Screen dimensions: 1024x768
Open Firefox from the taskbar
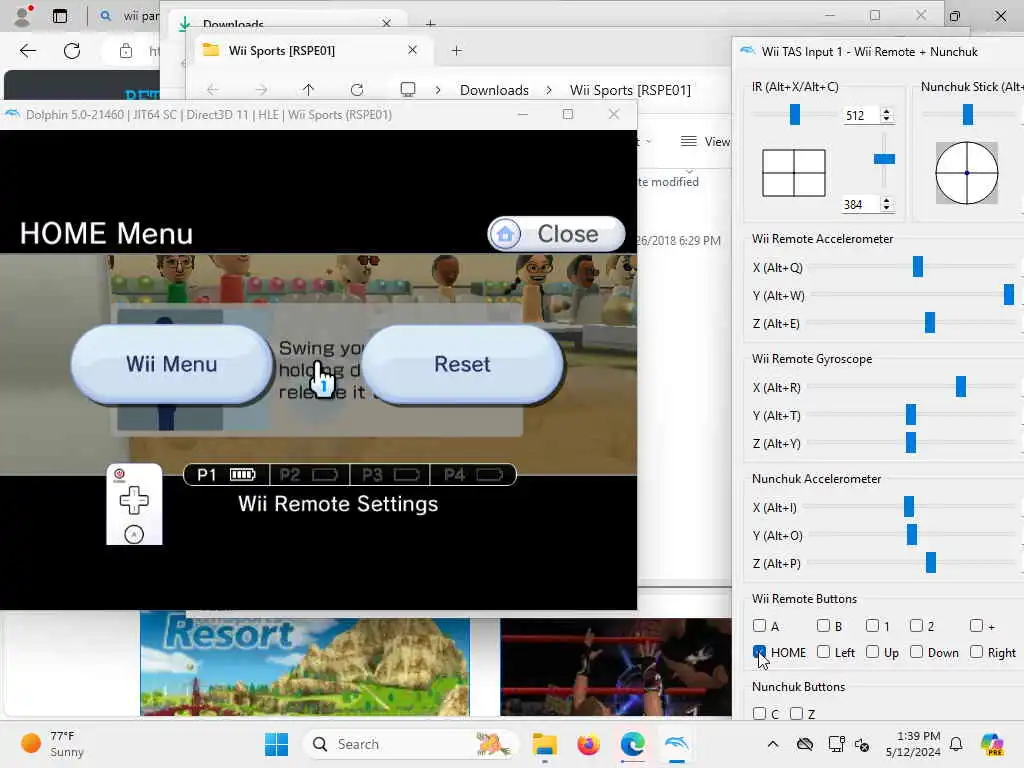[588, 744]
